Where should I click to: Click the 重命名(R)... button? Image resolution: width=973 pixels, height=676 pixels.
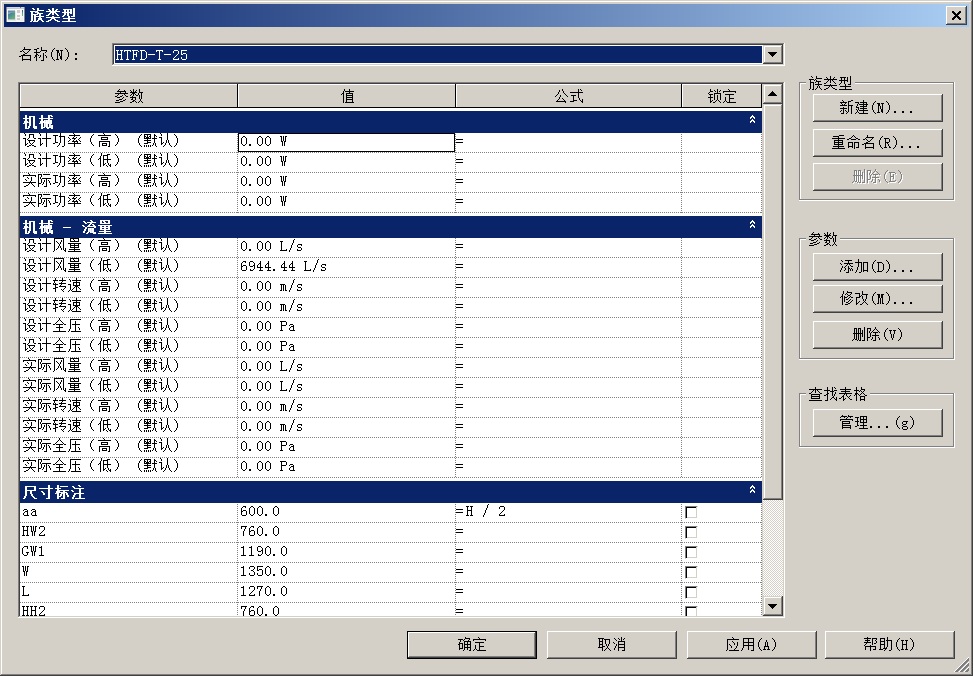(x=877, y=143)
